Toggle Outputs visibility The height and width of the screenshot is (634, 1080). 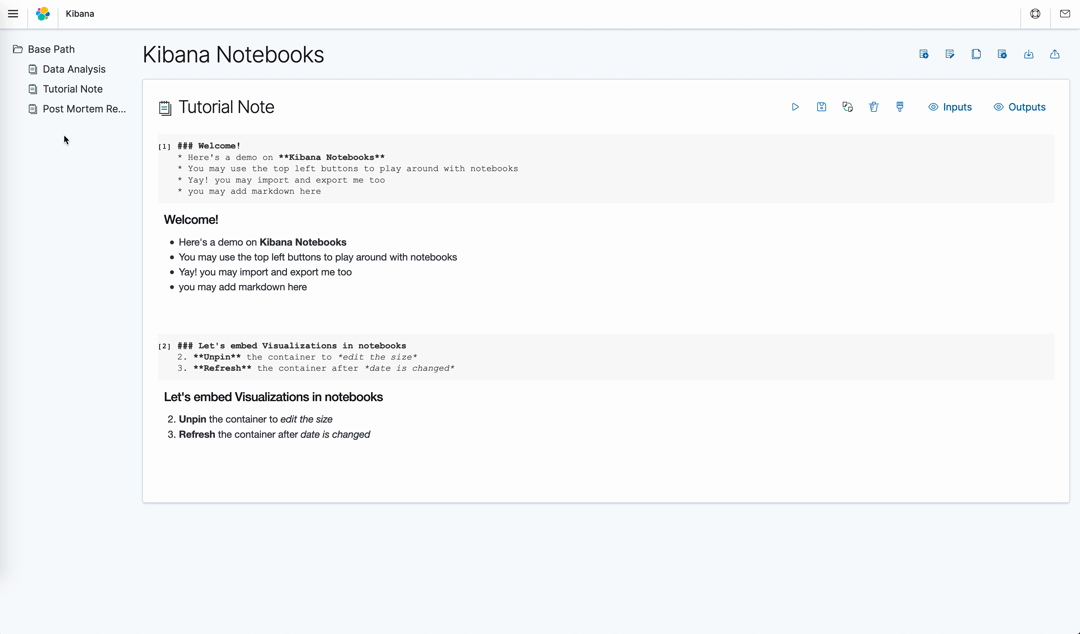[1019, 107]
